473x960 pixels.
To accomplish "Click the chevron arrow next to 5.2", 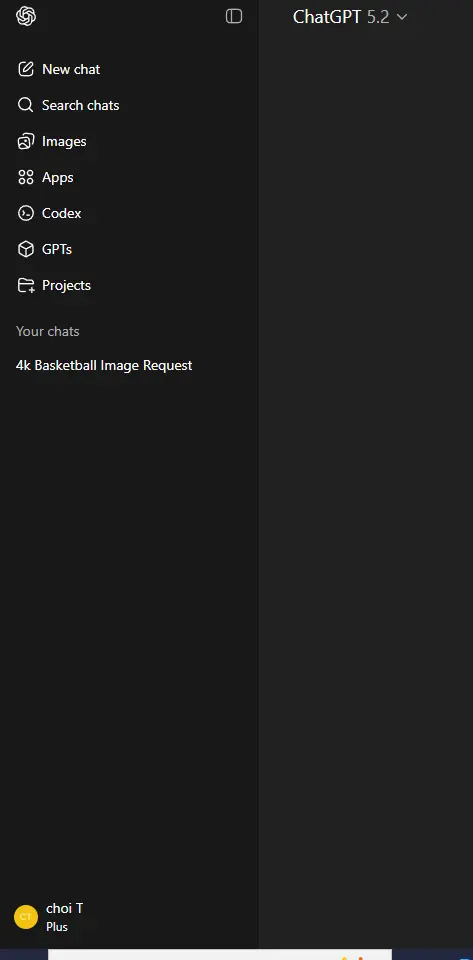I will click(x=402, y=17).
